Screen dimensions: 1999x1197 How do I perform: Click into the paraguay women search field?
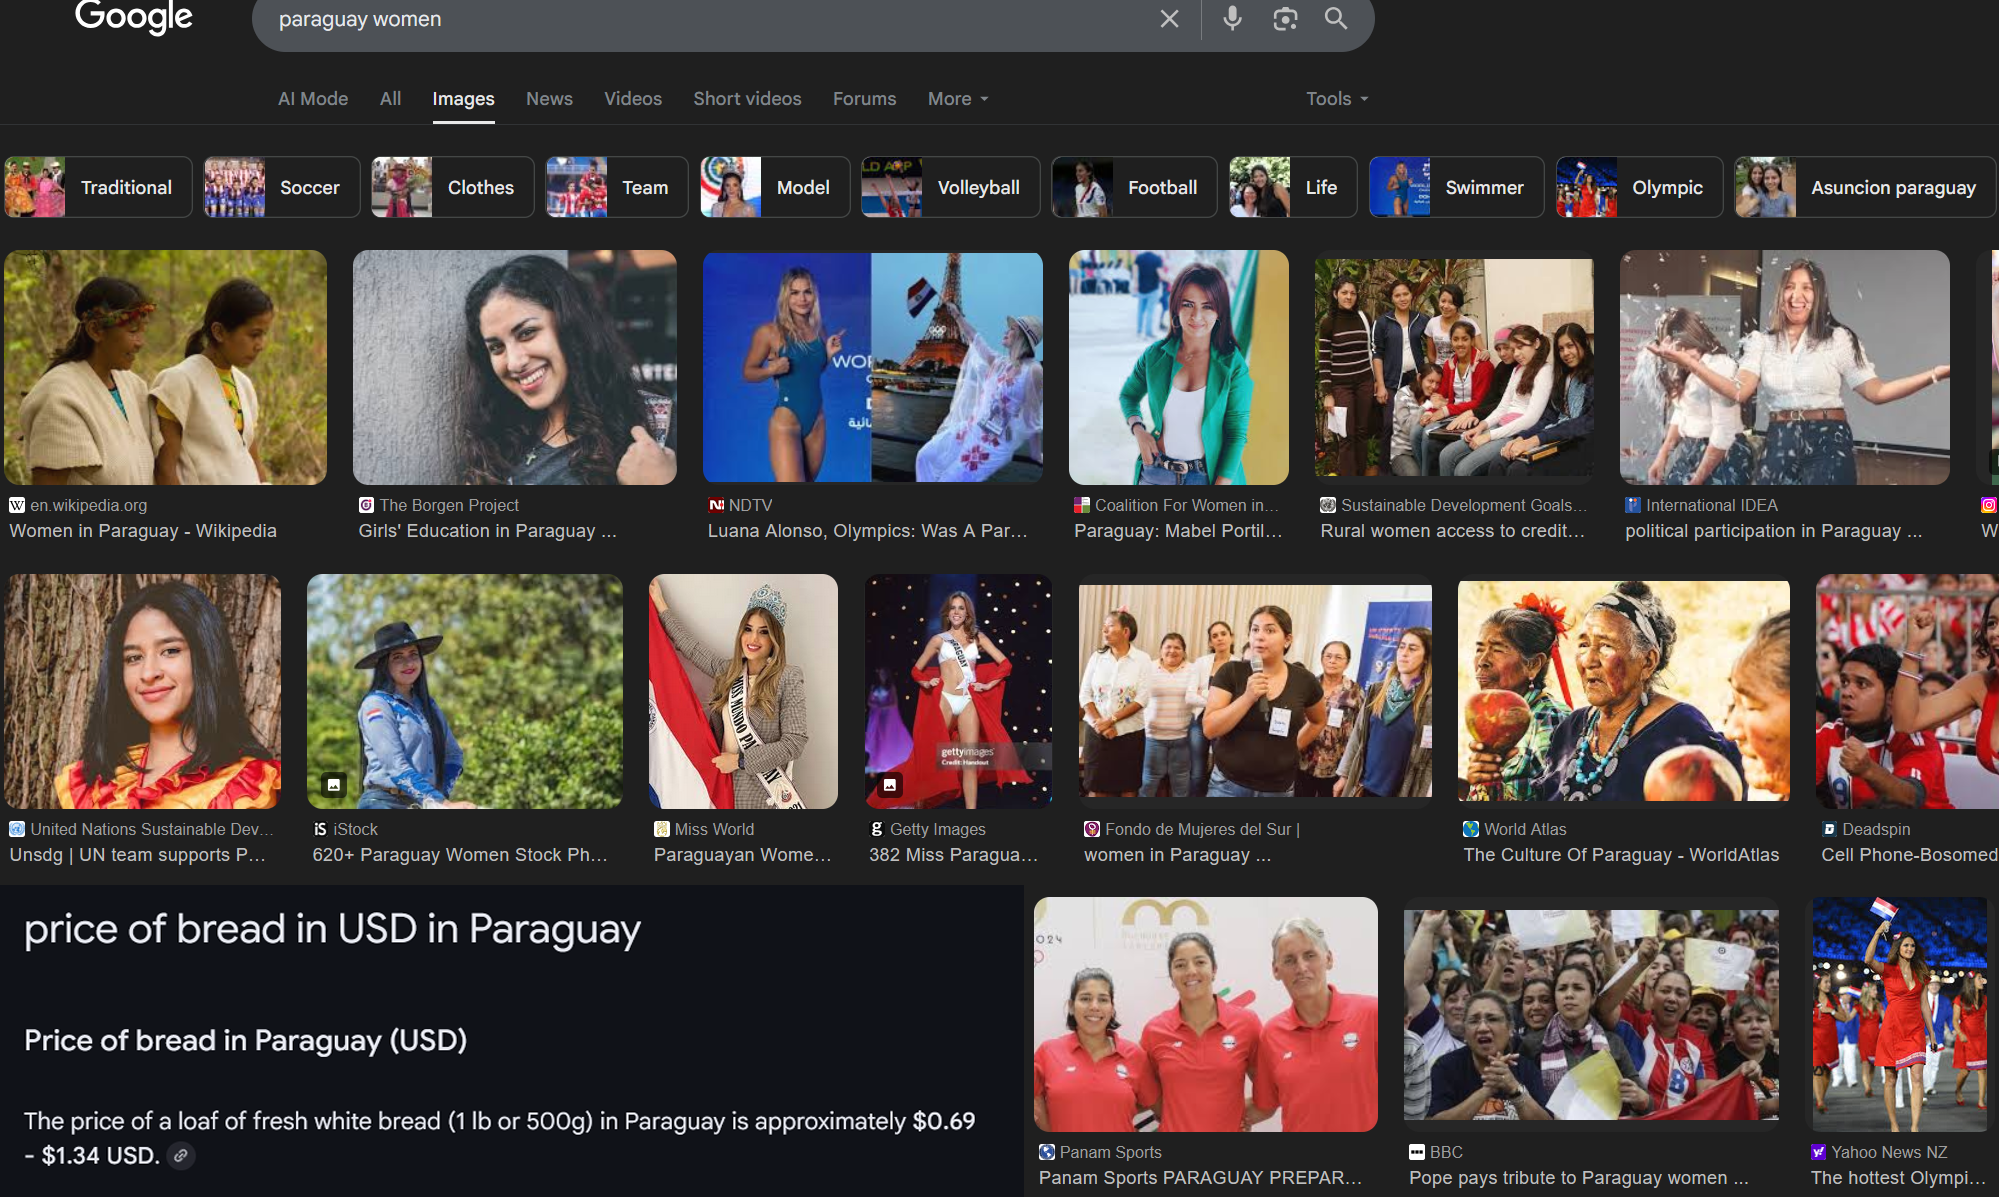(x=700, y=19)
